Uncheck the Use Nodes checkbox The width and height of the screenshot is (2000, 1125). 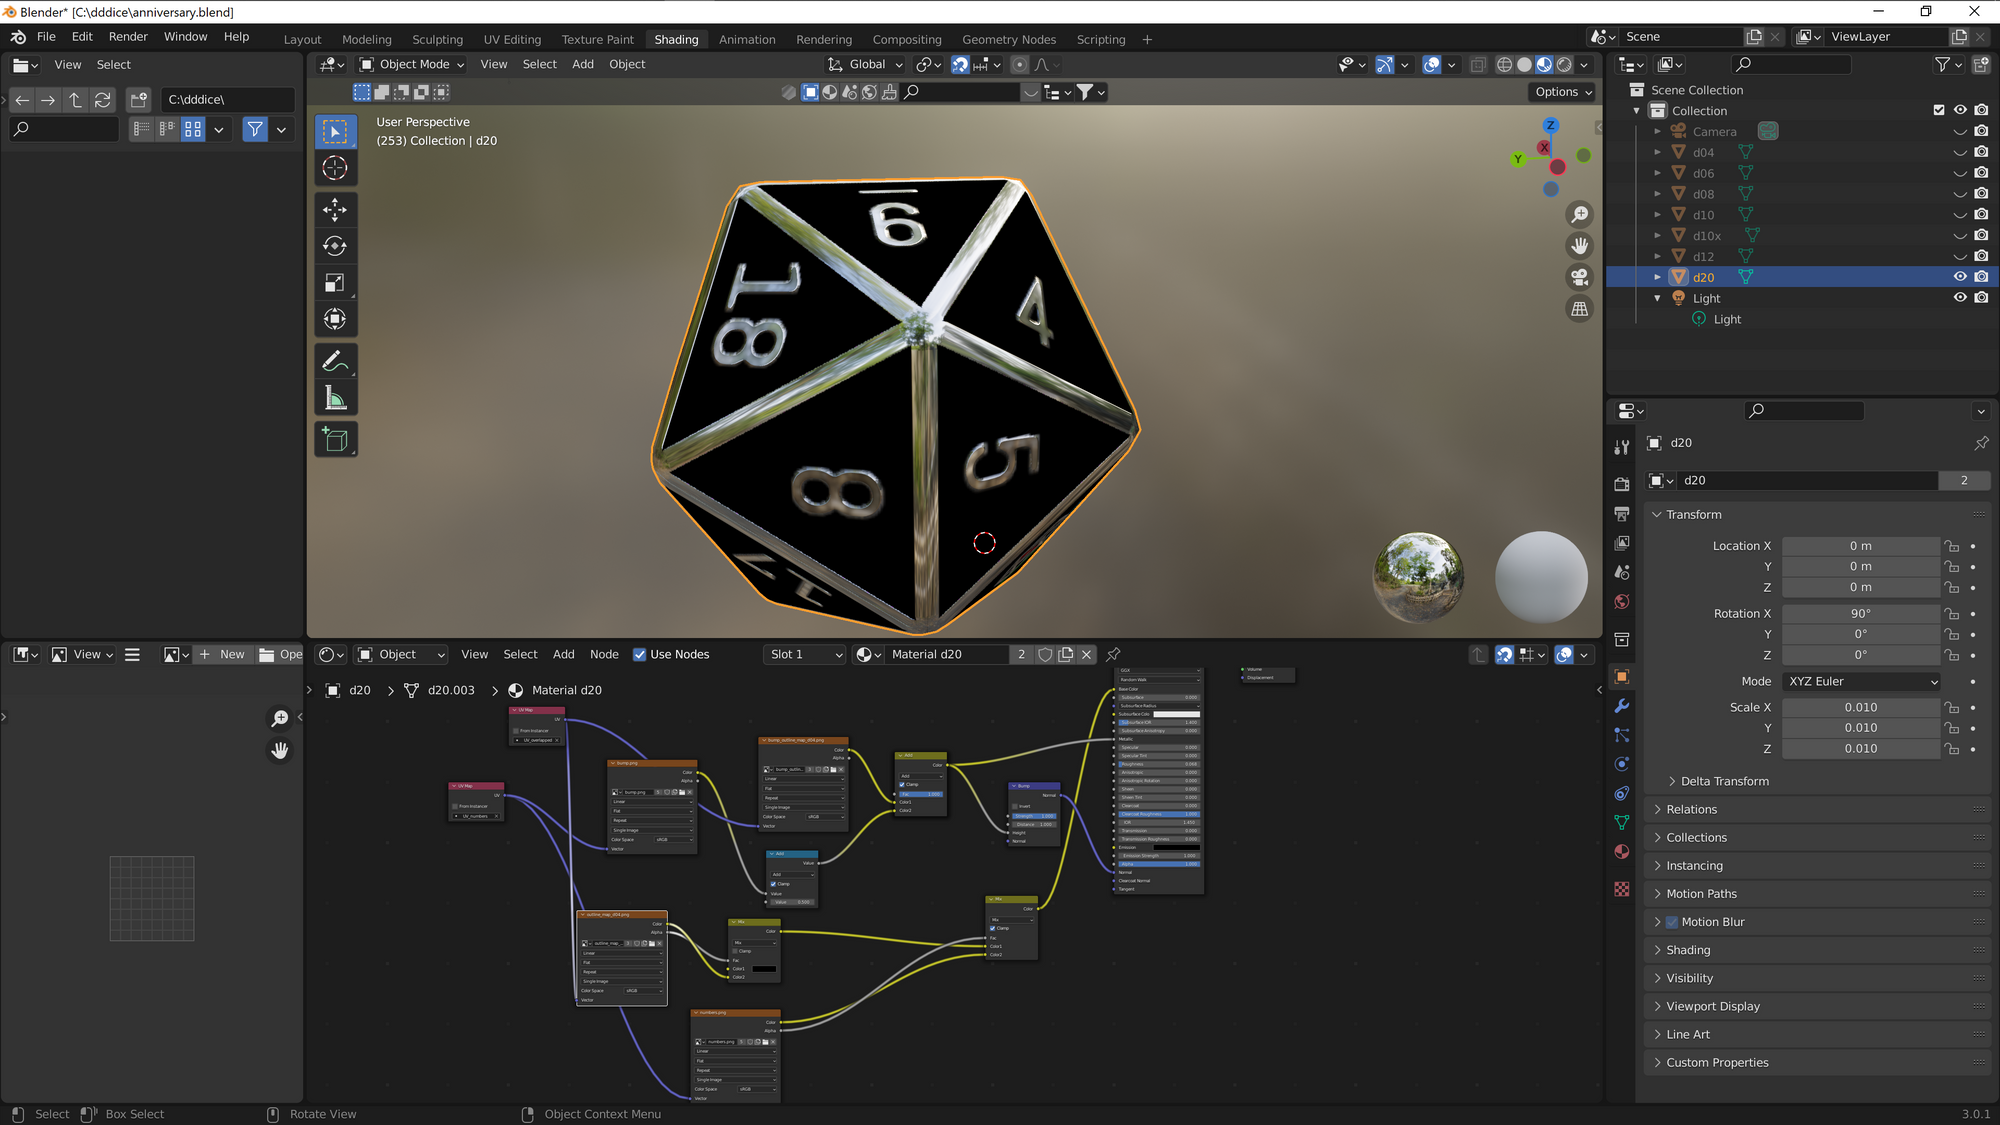[639, 654]
